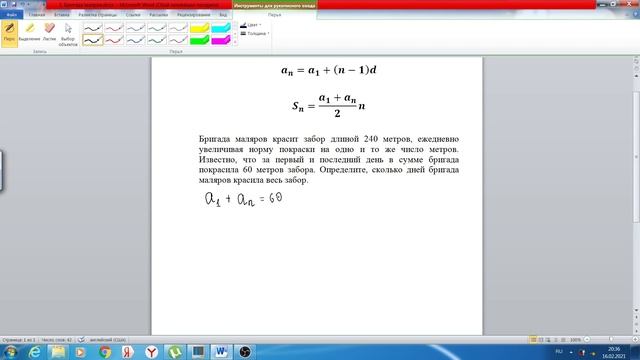Click the 100% zoom level button
This screenshot has width=640, height=360.
[x=575, y=340]
